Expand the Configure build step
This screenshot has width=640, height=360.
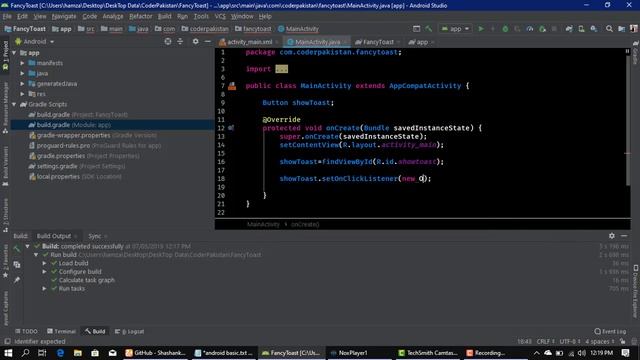(44, 272)
